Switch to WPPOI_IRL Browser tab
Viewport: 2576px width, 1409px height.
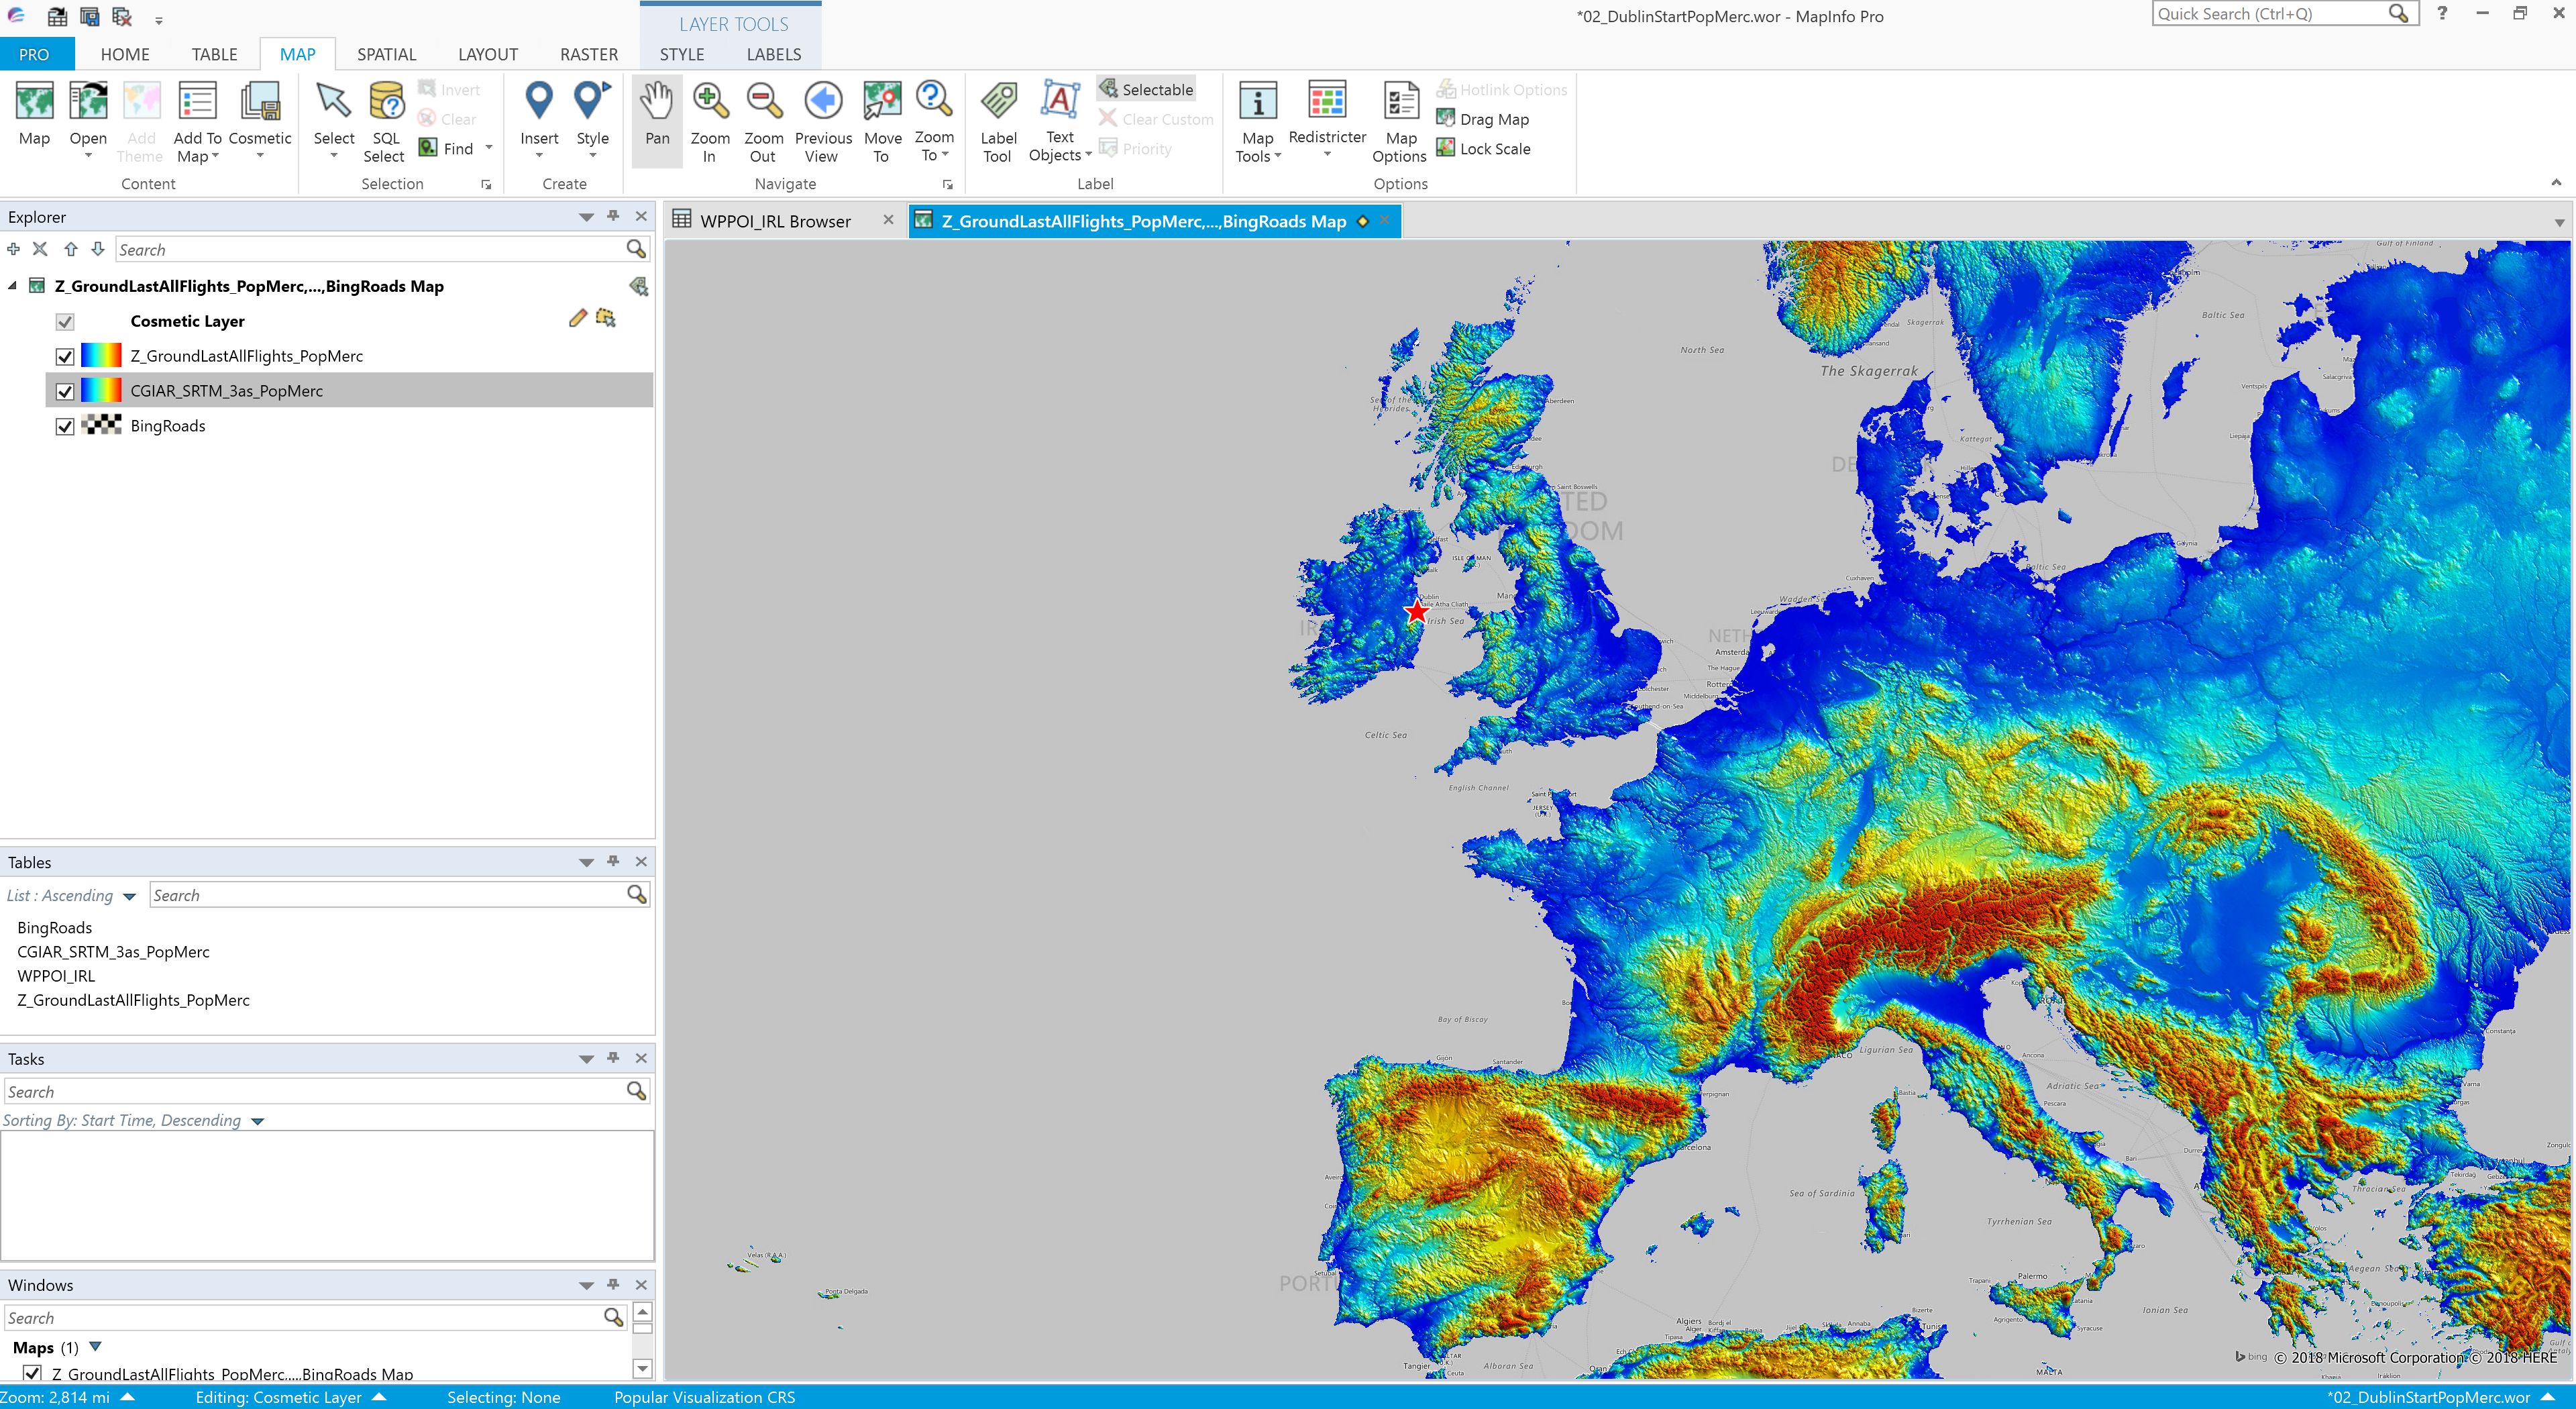tap(775, 221)
